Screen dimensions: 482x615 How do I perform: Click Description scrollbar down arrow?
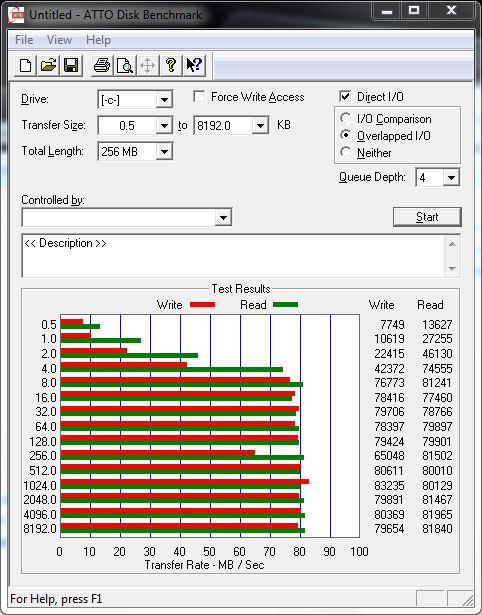coord(452,269)
